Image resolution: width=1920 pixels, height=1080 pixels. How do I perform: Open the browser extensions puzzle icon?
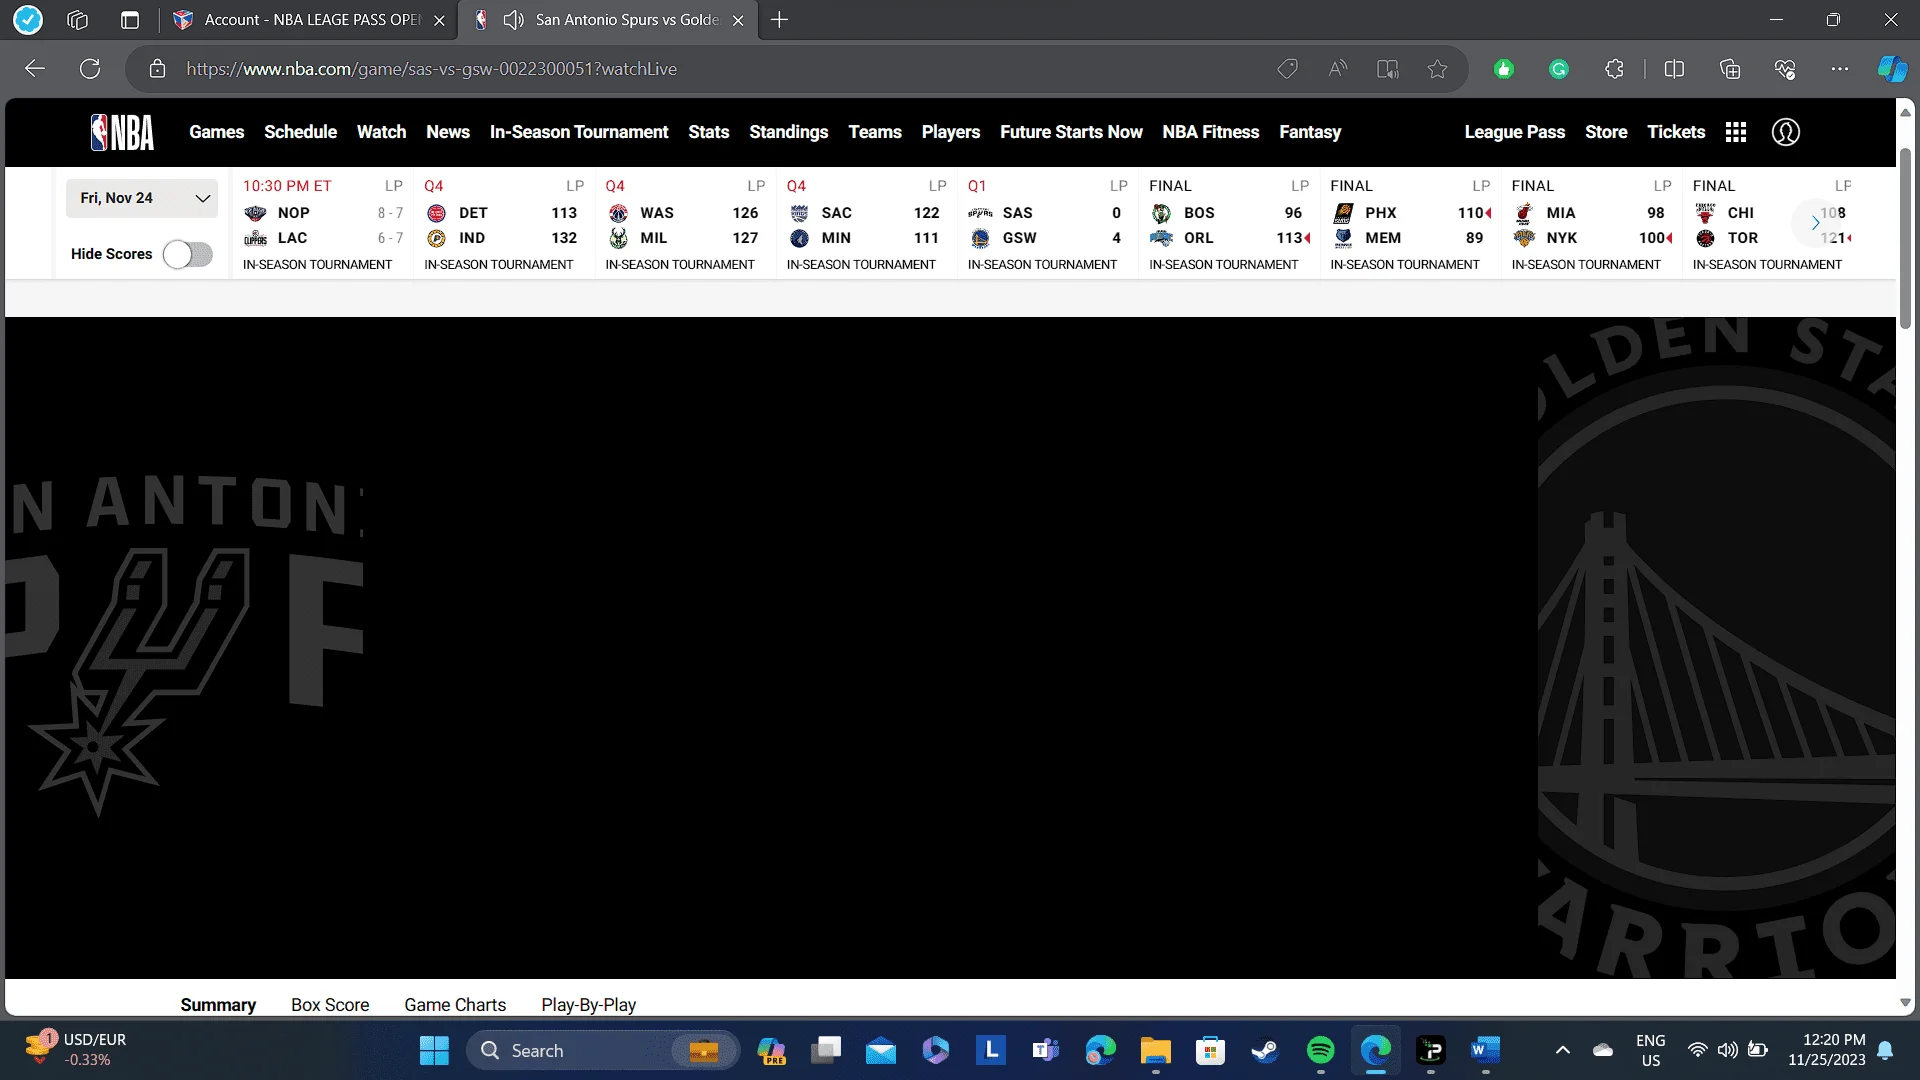tap(1614, 69)
